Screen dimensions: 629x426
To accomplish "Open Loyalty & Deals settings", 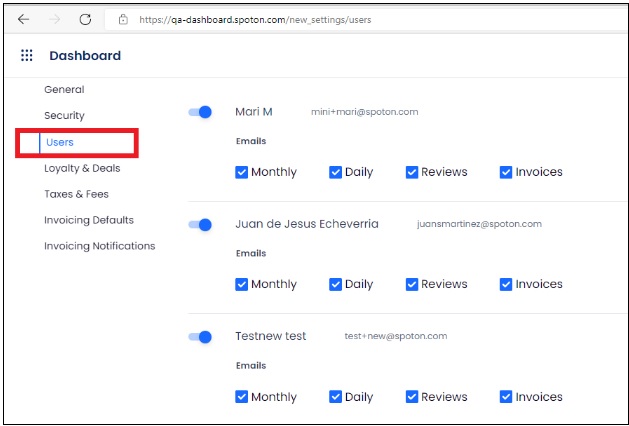I will 82,168.
